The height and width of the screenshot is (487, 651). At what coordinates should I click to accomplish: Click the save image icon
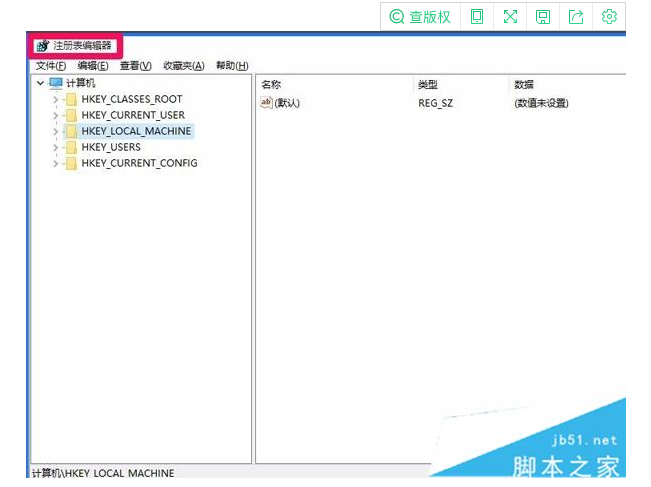[543, 17]
